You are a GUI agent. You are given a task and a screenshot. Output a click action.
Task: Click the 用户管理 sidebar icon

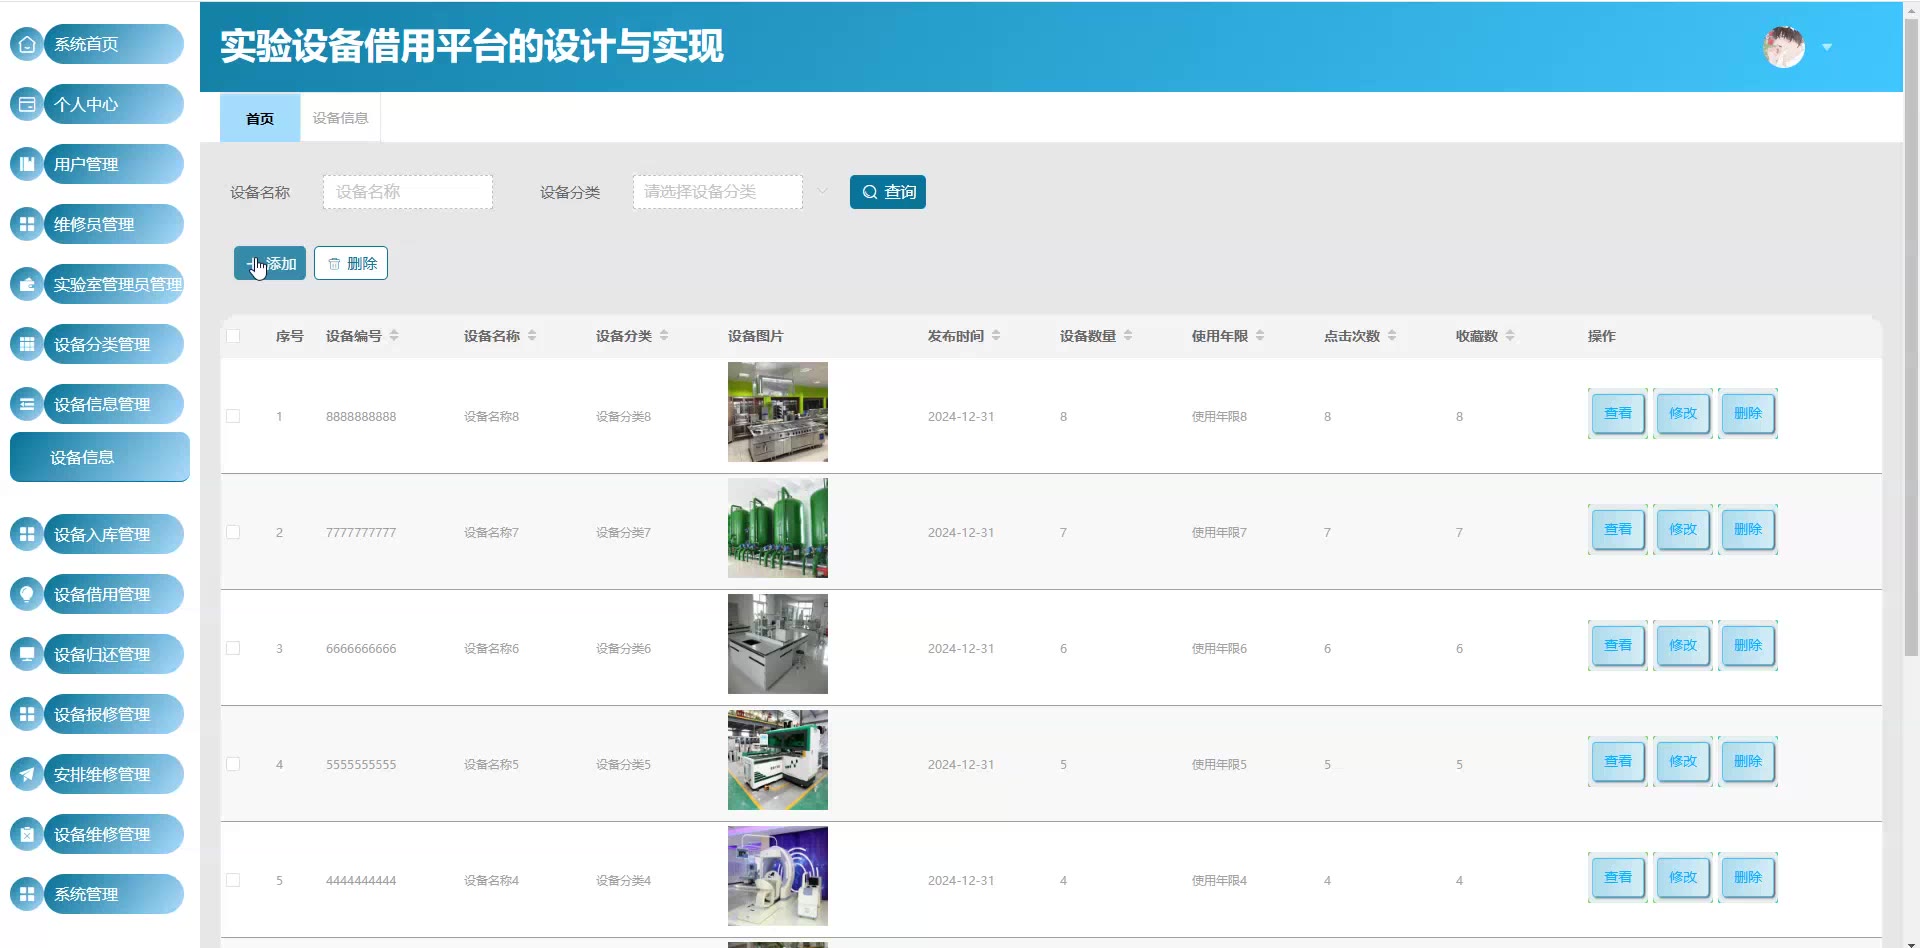(x=27, y=164)
